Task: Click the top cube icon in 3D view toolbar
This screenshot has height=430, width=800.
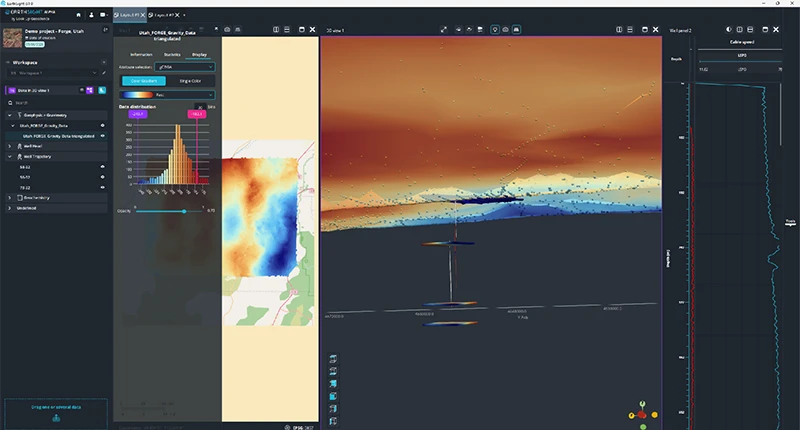Action: point(333,359)
